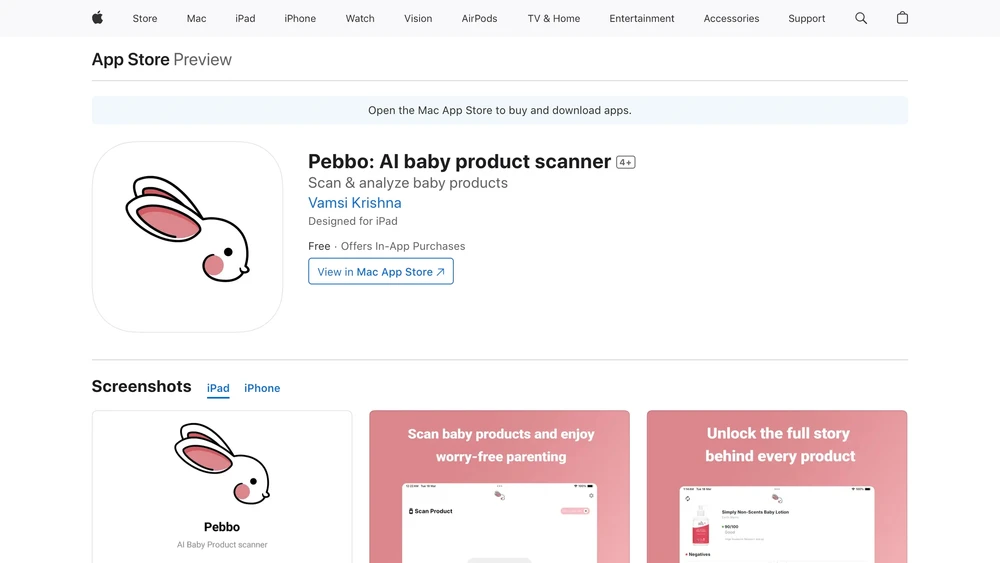
Task: Click the Apple logo icon
Action: coord(98,18)
